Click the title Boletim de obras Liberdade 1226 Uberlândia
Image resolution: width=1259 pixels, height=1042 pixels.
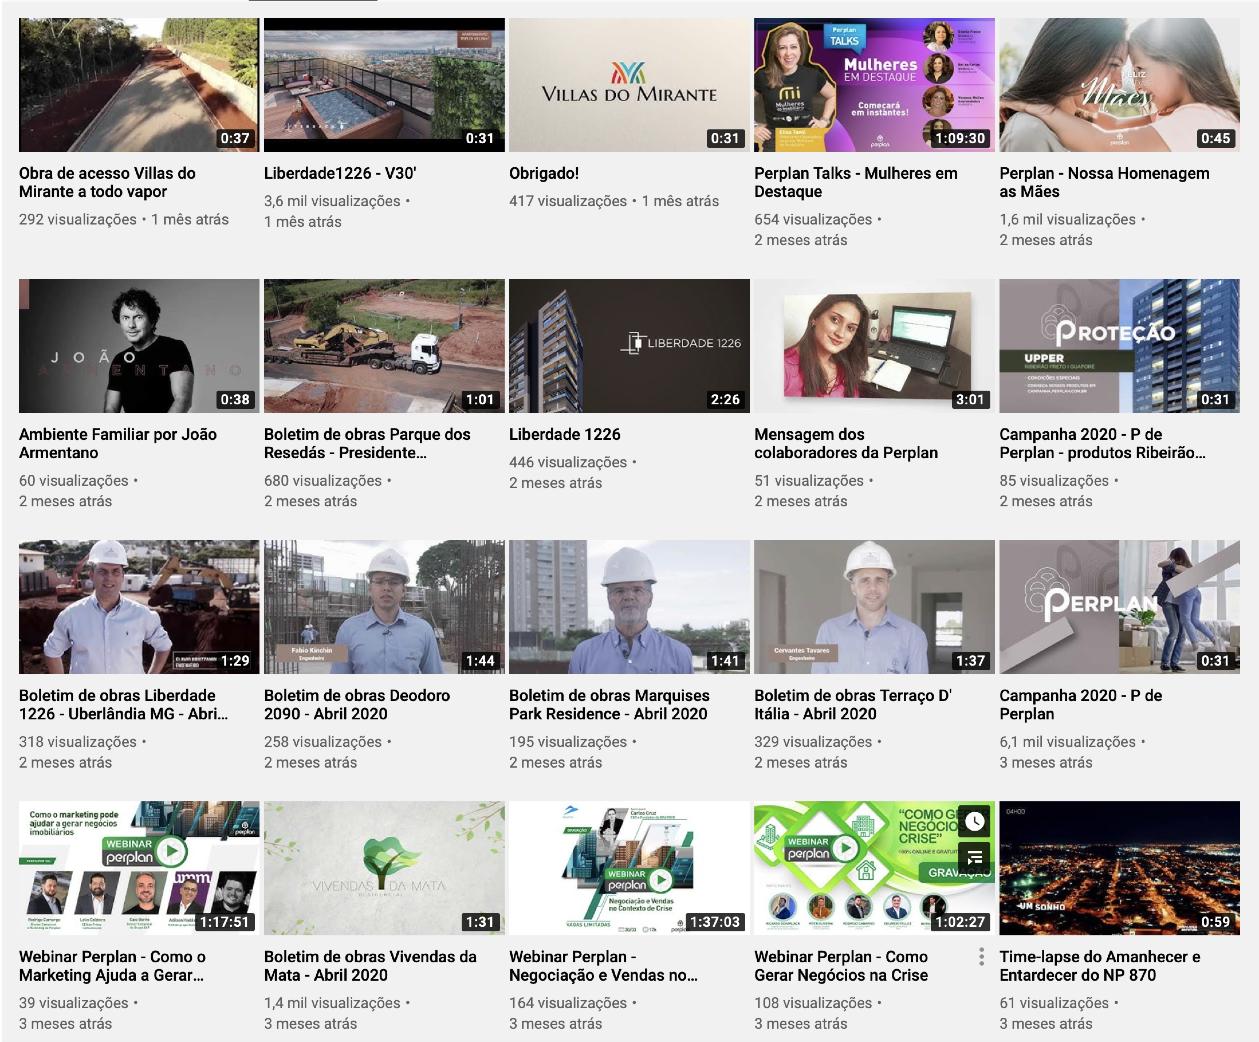point(123,704)
